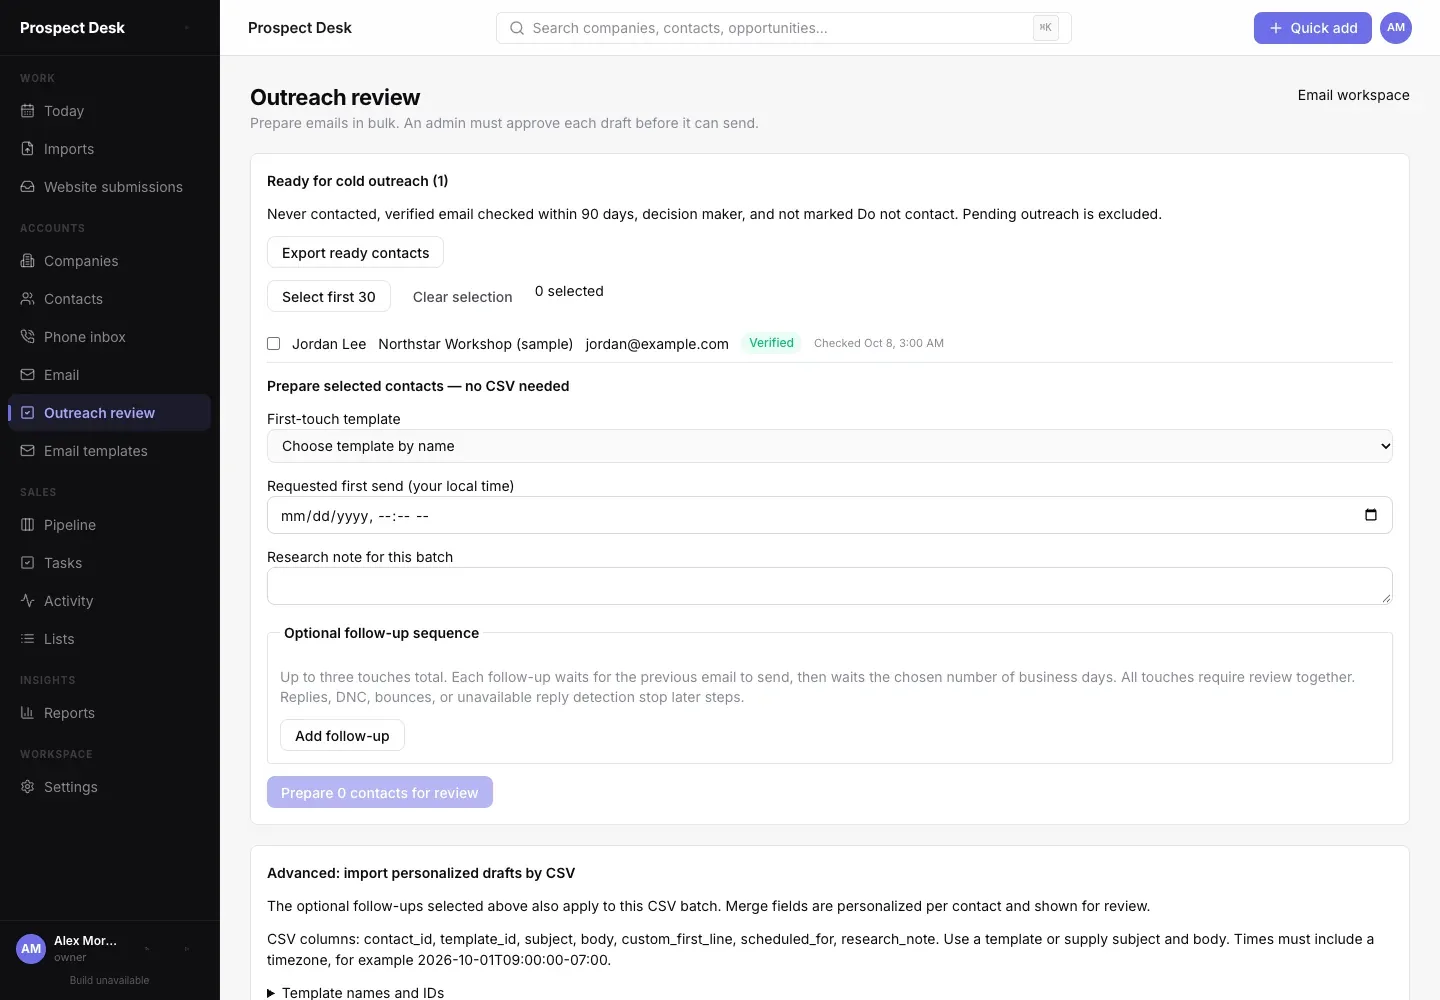This screenshot has height=1000, width=1440.
Task: Click the Reports bar chart icon
Action: click(x=28, y=713)
